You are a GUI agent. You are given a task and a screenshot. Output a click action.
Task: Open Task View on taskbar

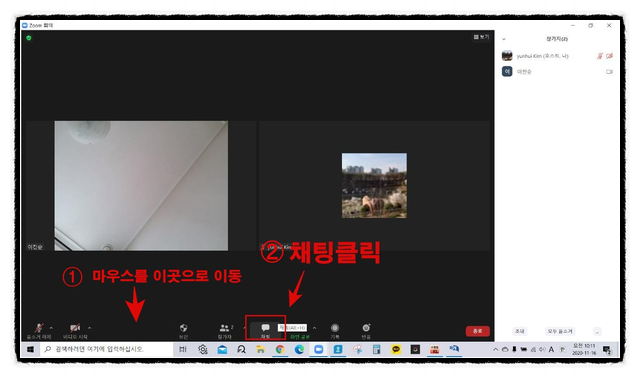183,349
